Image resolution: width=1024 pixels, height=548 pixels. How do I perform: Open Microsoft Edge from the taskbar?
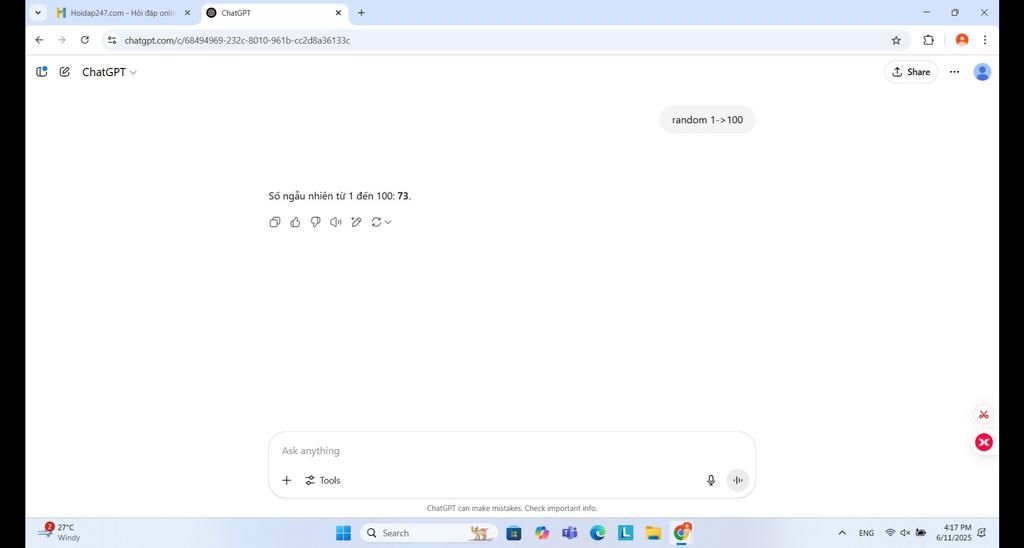point(598,533)
